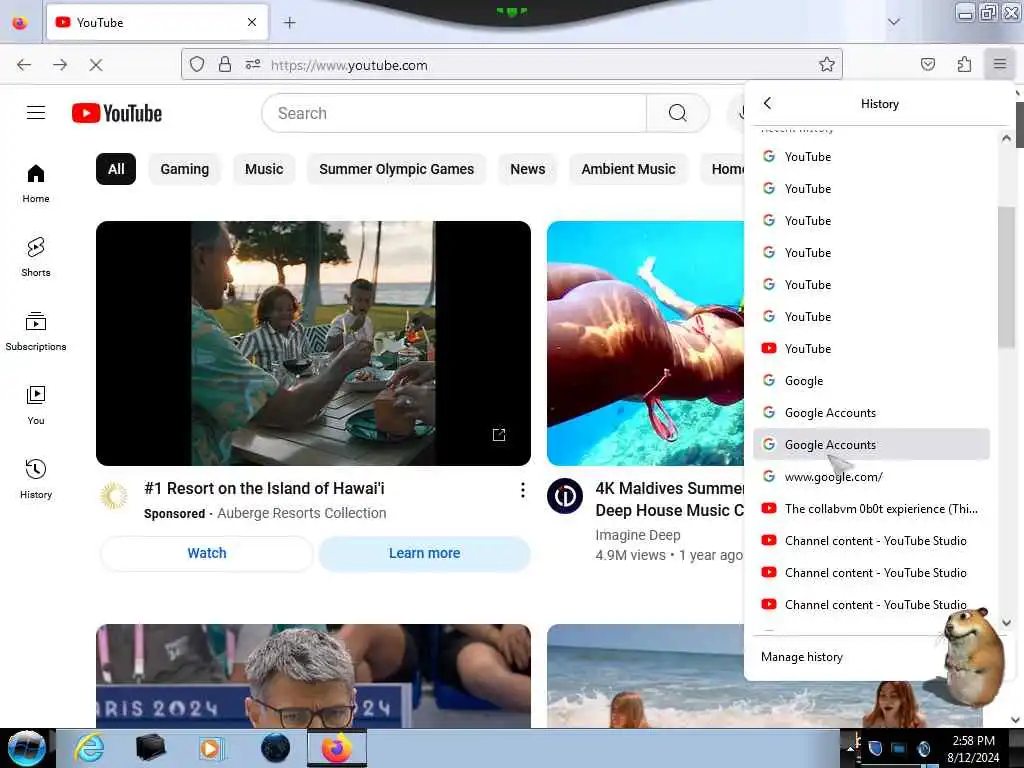Image resolution: width=1024 pixels, height=768 pixels.
Task: Open the YouTube history entry with red icon
Action: (872, 349)
